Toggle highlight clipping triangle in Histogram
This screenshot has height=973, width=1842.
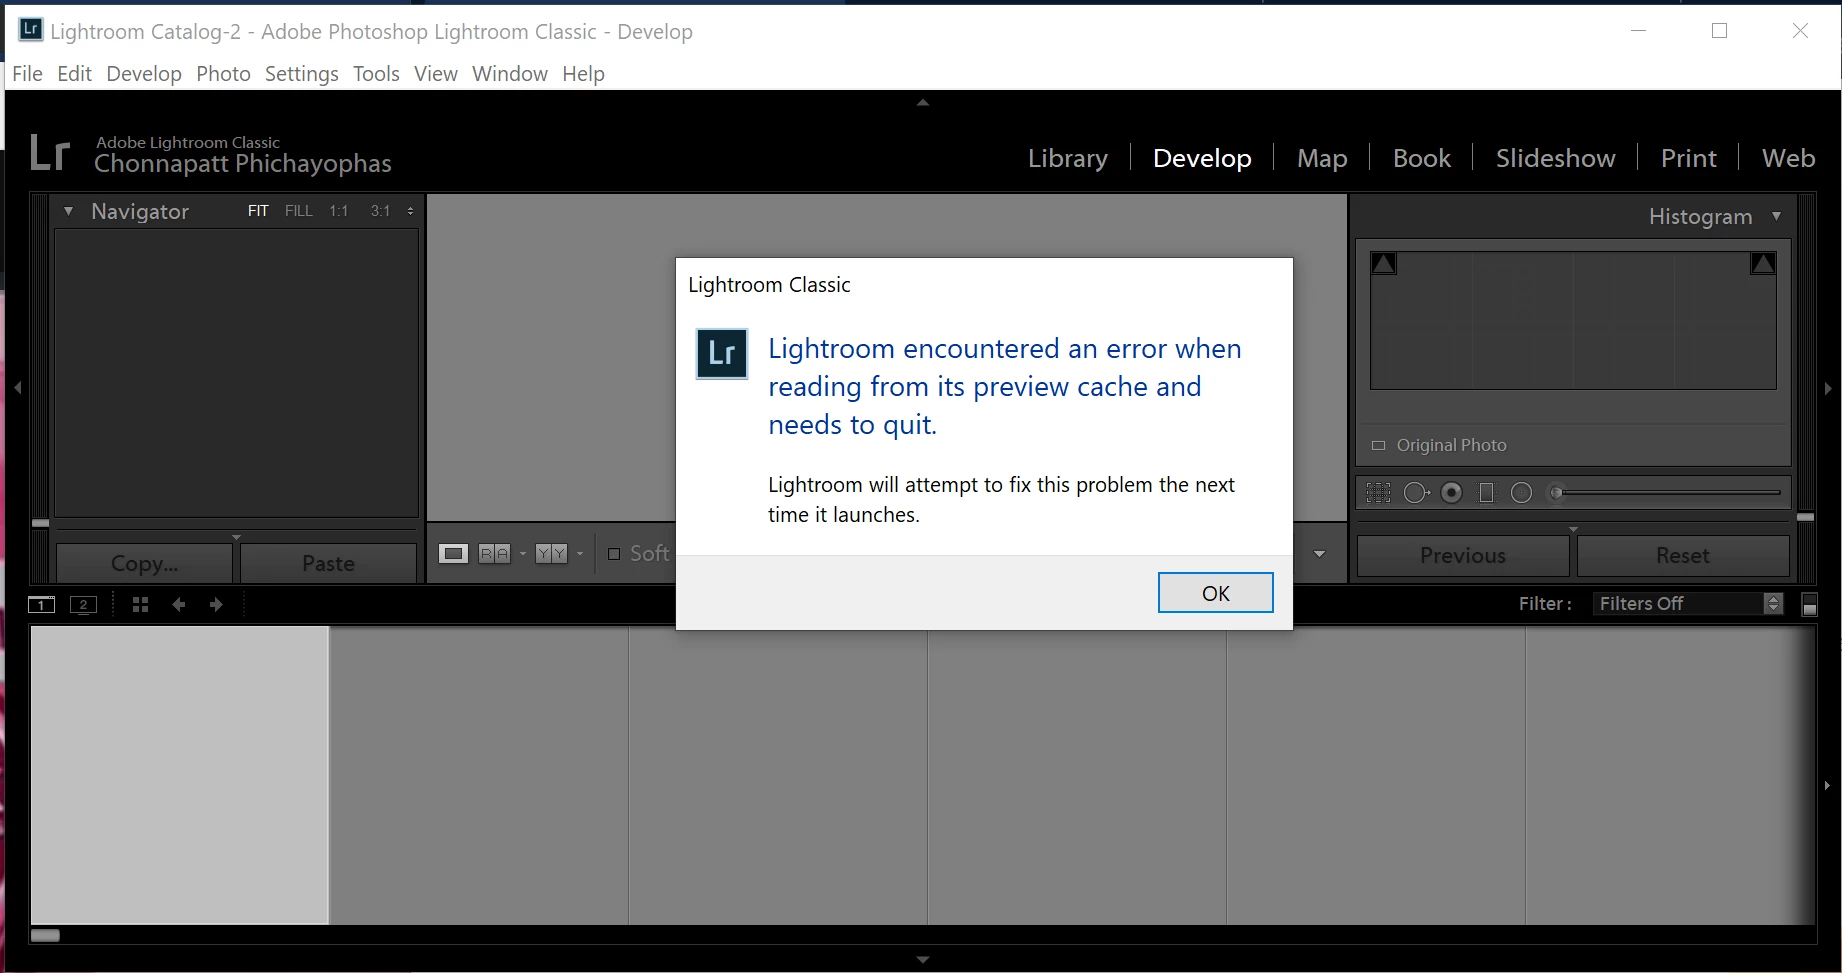[1763, 264]
